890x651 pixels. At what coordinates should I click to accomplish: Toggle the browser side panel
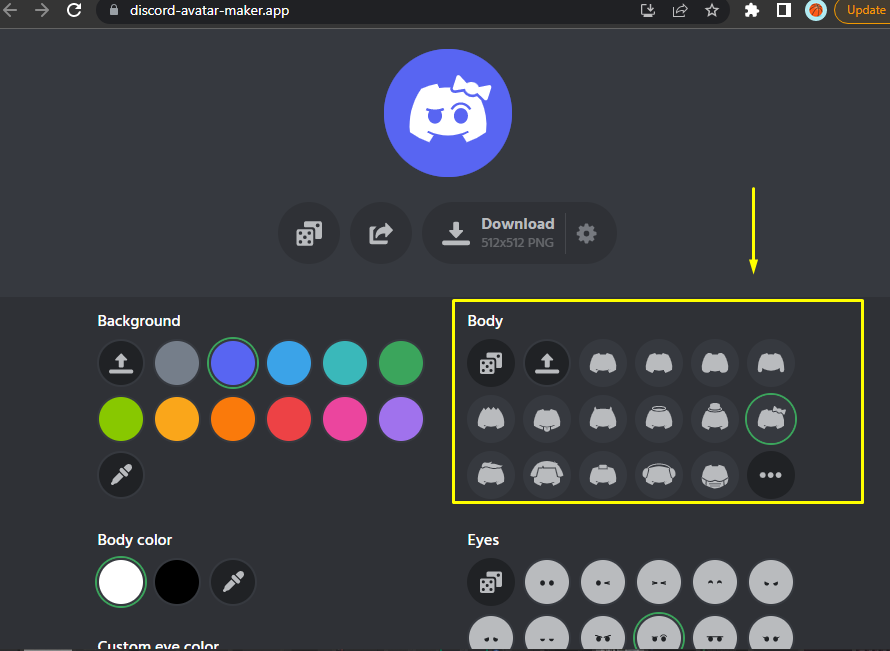point(784,10)
